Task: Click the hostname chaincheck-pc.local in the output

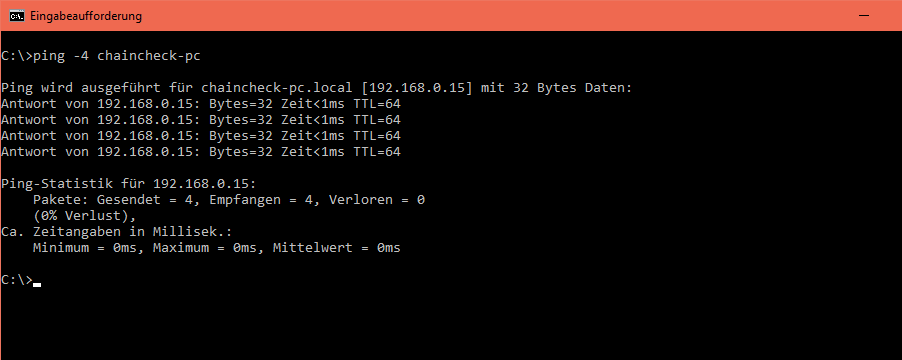Action: click(x=277, y=88)
